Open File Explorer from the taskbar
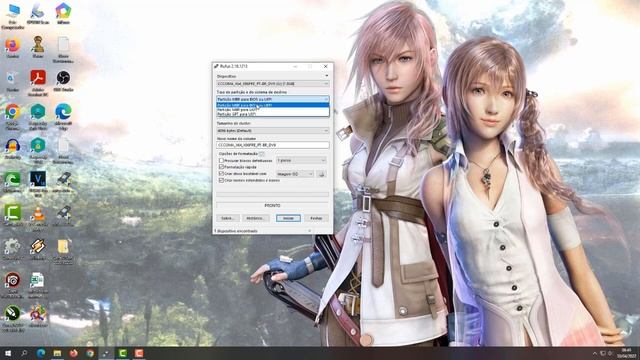640x360 pixels. (58, 353)
